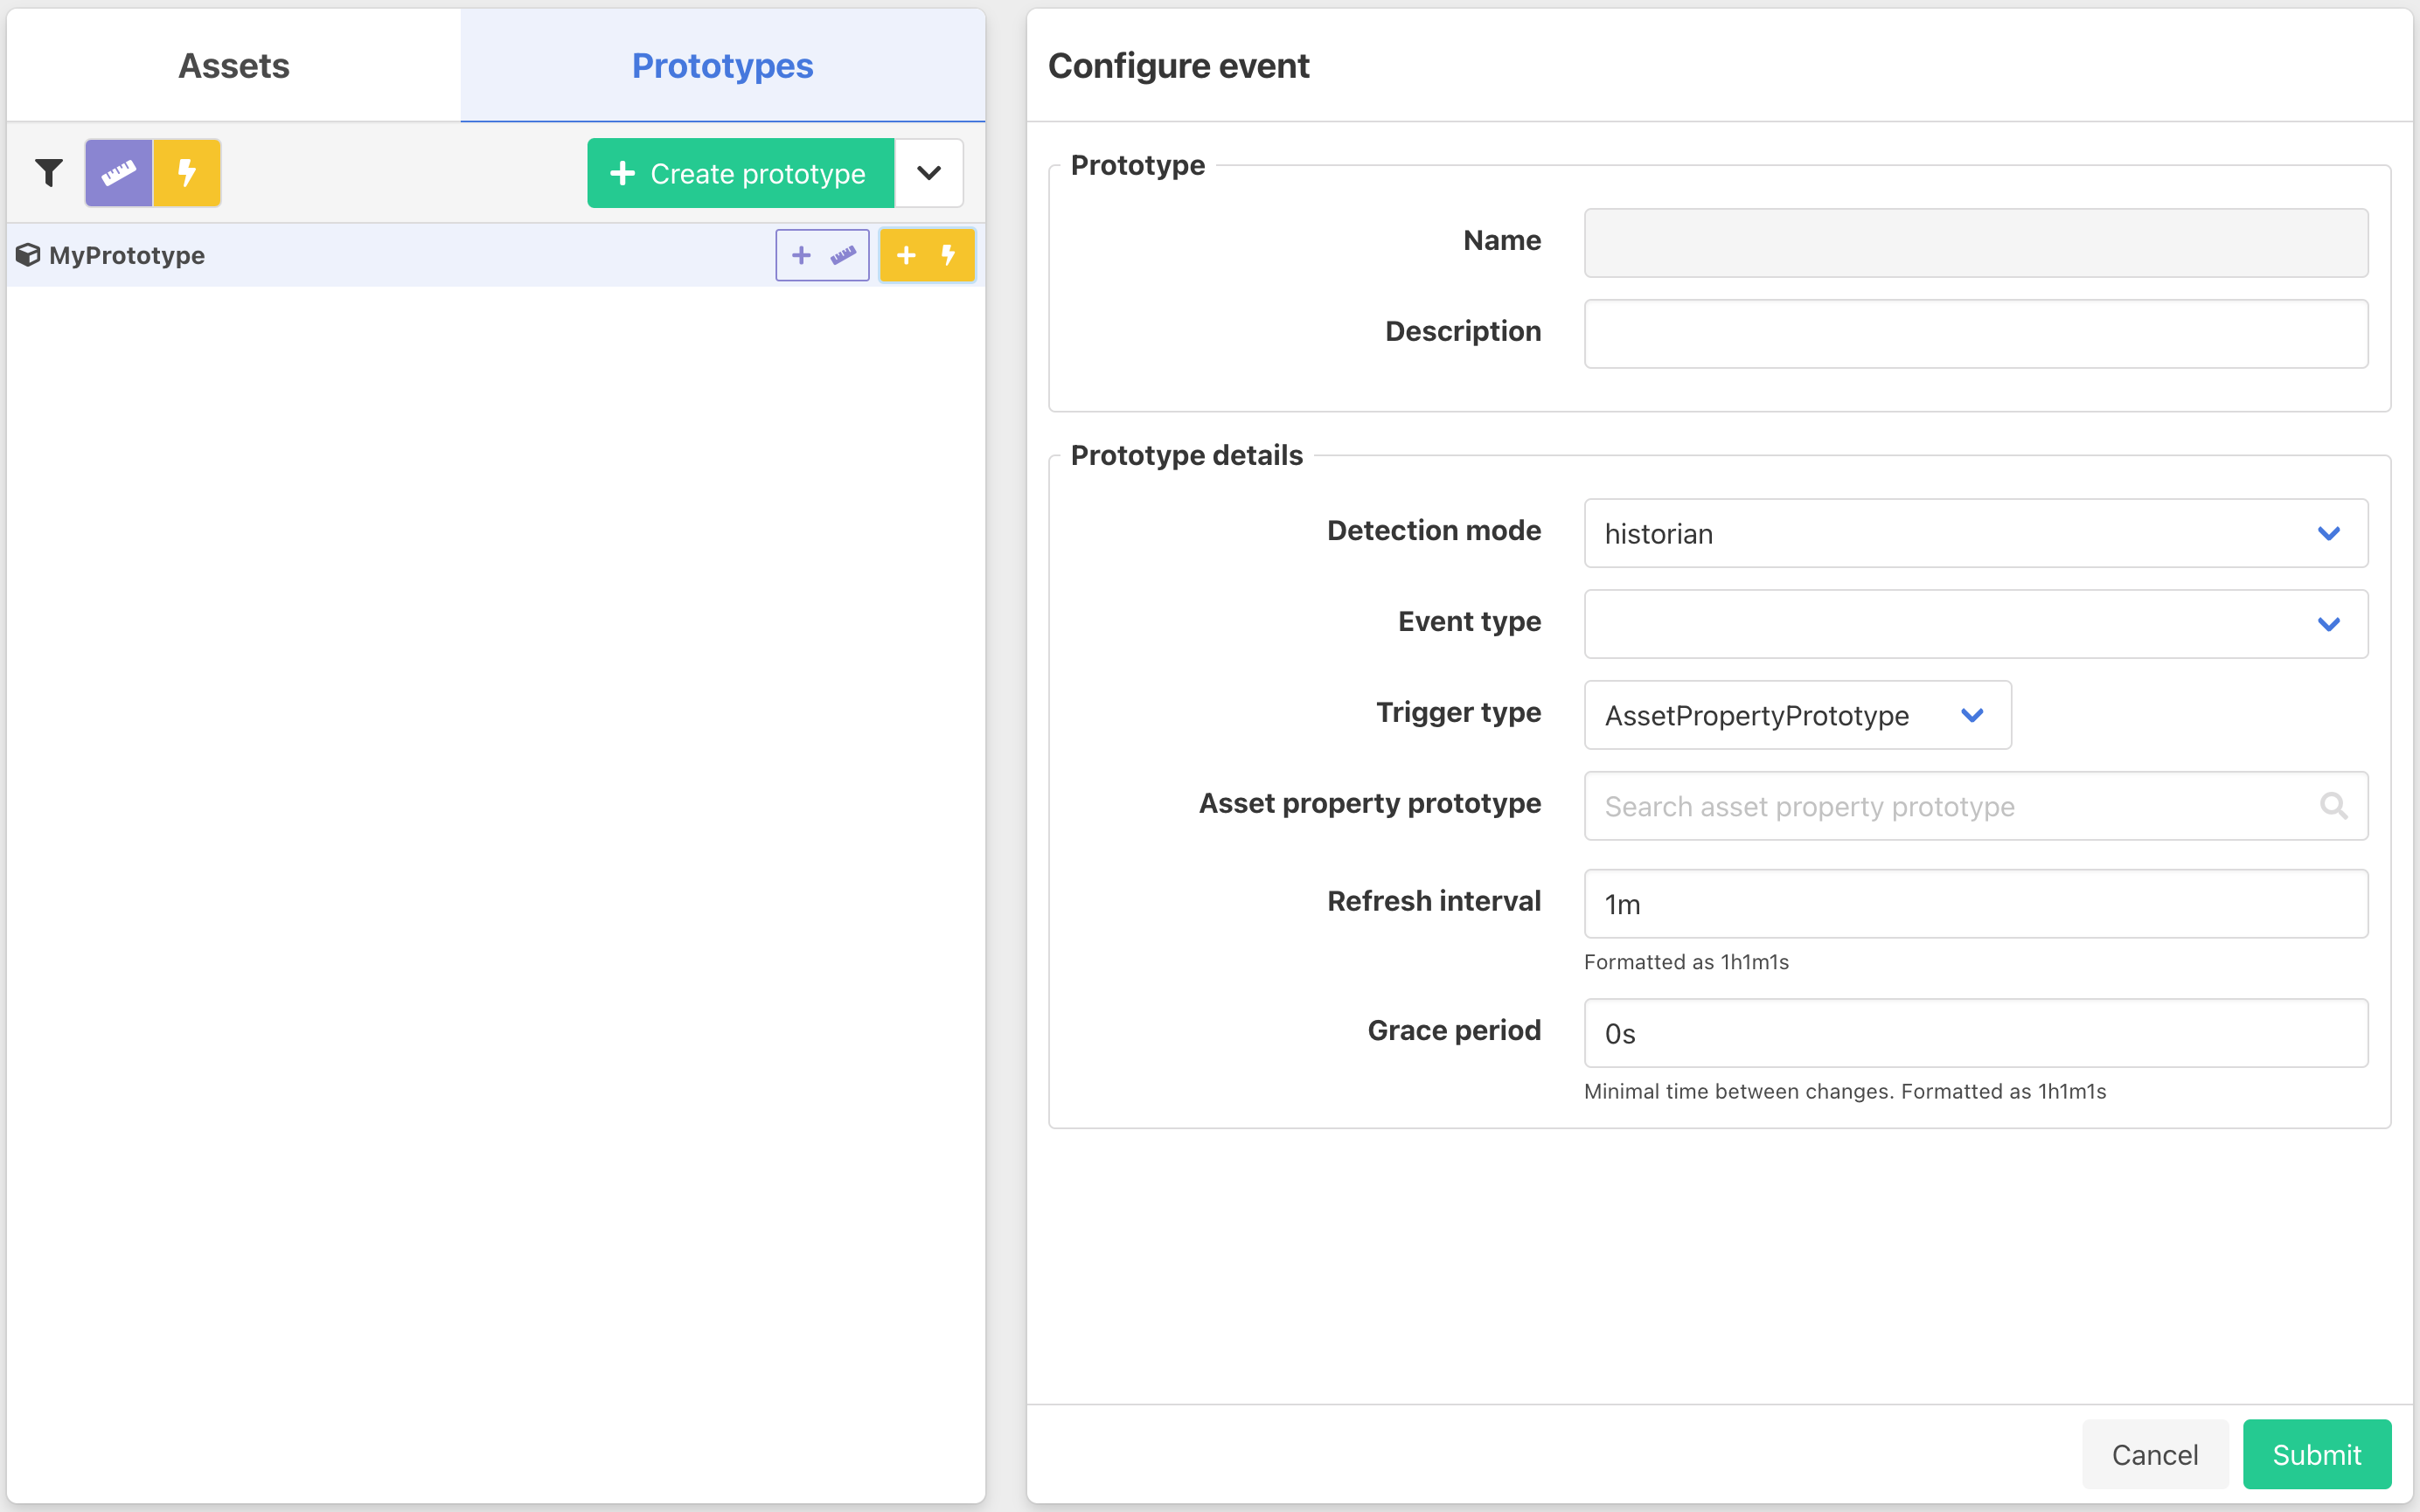Add measurement to MyPrototype row
Viewport: 2420px width, 1512px height.
(x=822, y=255)
